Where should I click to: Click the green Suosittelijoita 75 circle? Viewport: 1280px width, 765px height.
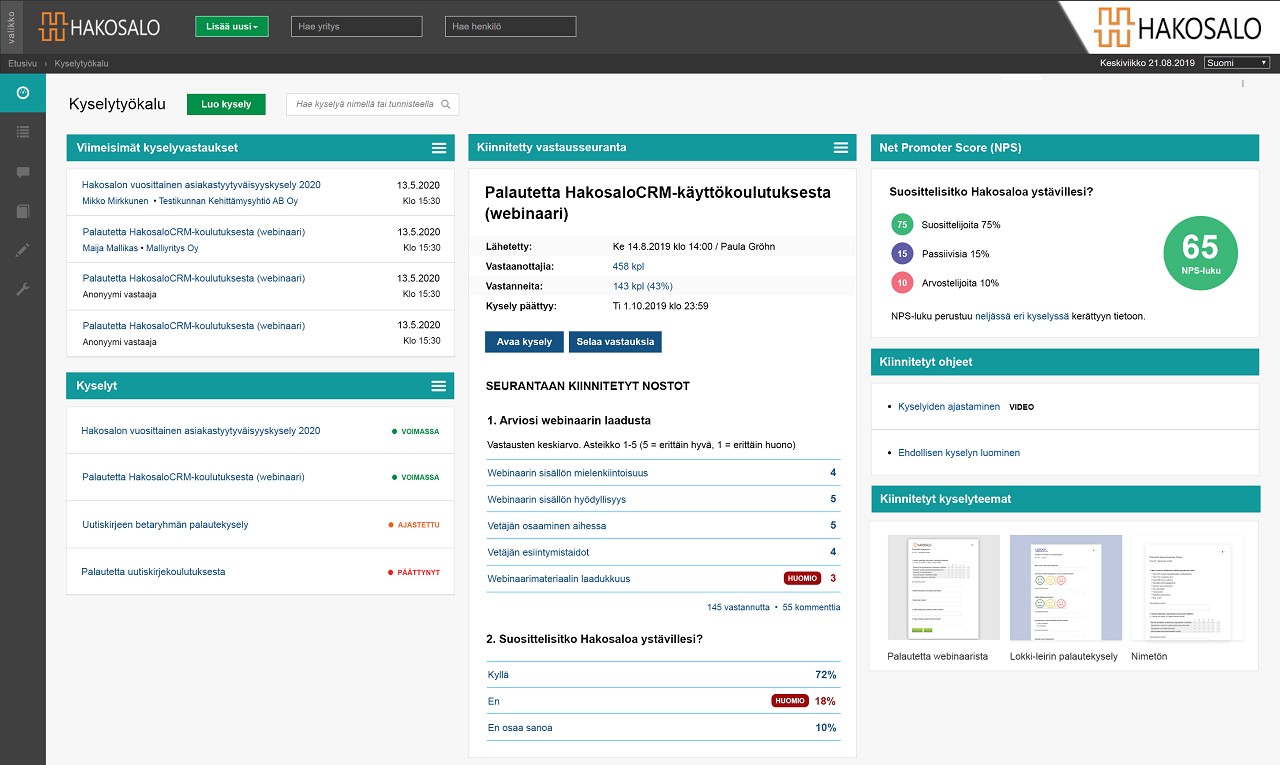(902, 225)
